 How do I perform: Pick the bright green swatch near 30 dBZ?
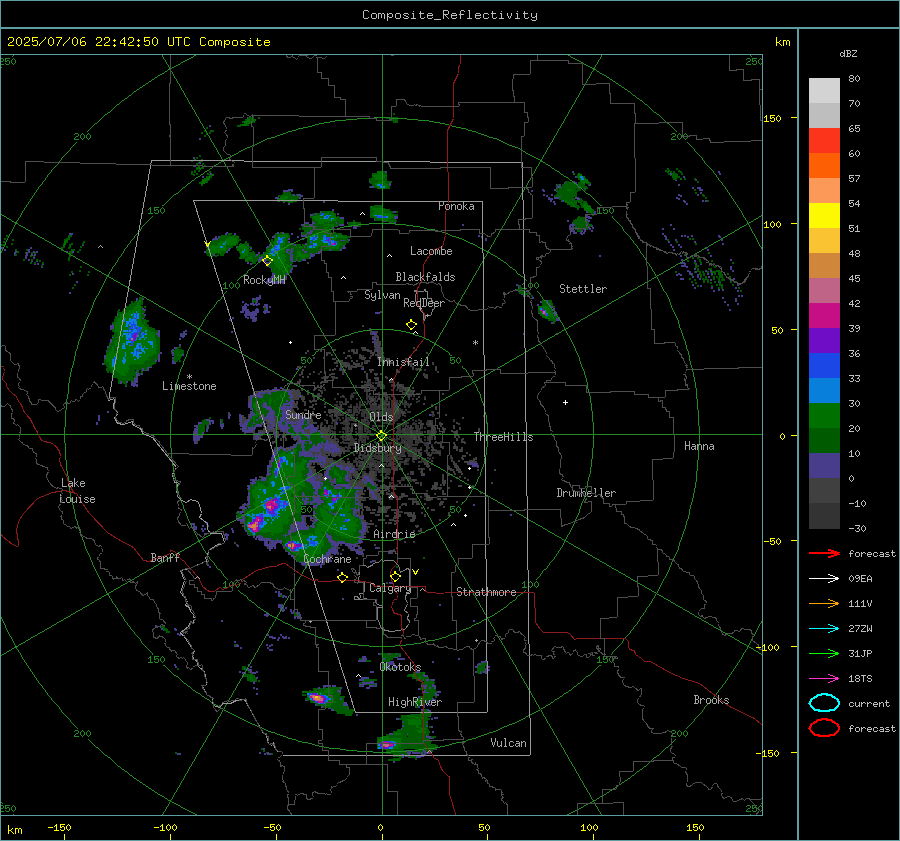pyautogui.click(x=824, y=415)
